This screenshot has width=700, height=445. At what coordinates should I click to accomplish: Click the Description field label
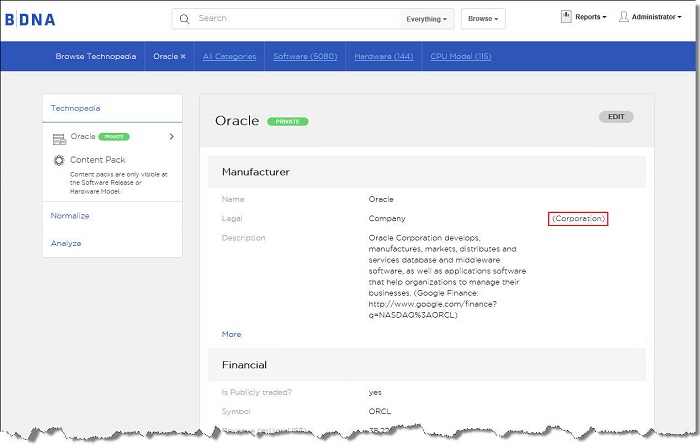[243, 238]
